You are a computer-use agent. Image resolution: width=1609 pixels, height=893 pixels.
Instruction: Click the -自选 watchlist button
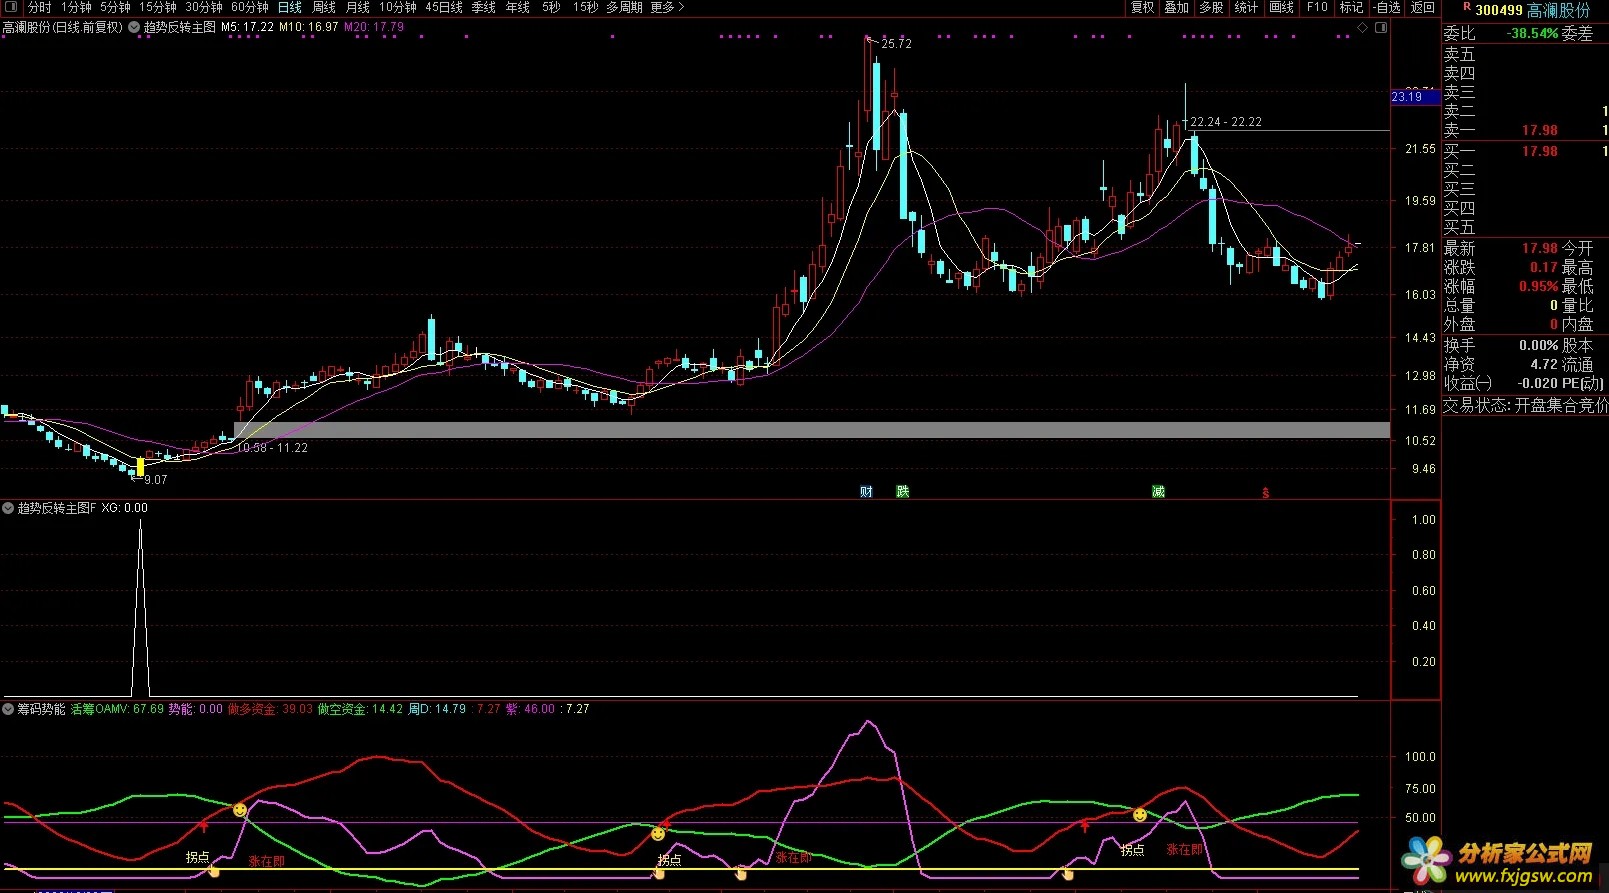pos(1387,7)
